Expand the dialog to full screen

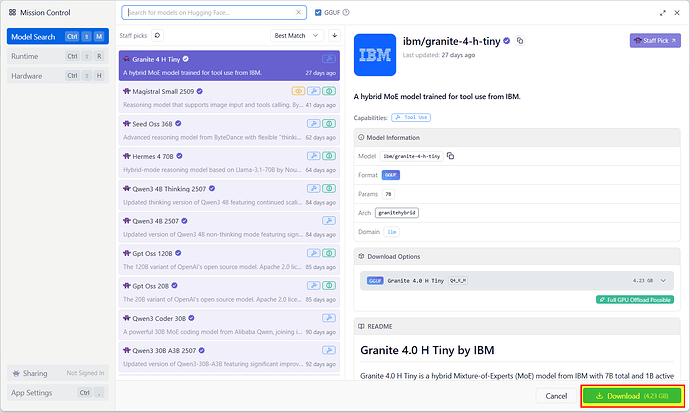[660, 13]
